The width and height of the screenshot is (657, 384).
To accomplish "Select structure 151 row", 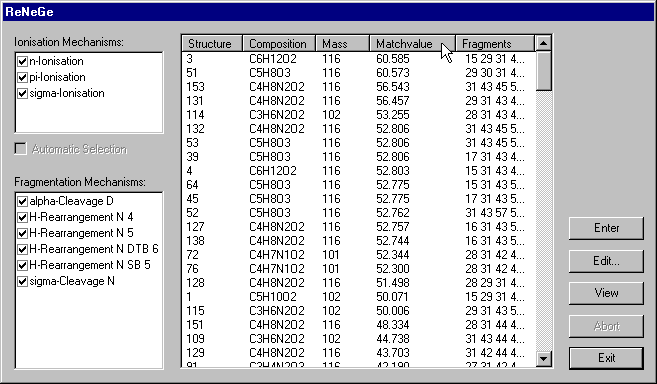I will [359, 325].
